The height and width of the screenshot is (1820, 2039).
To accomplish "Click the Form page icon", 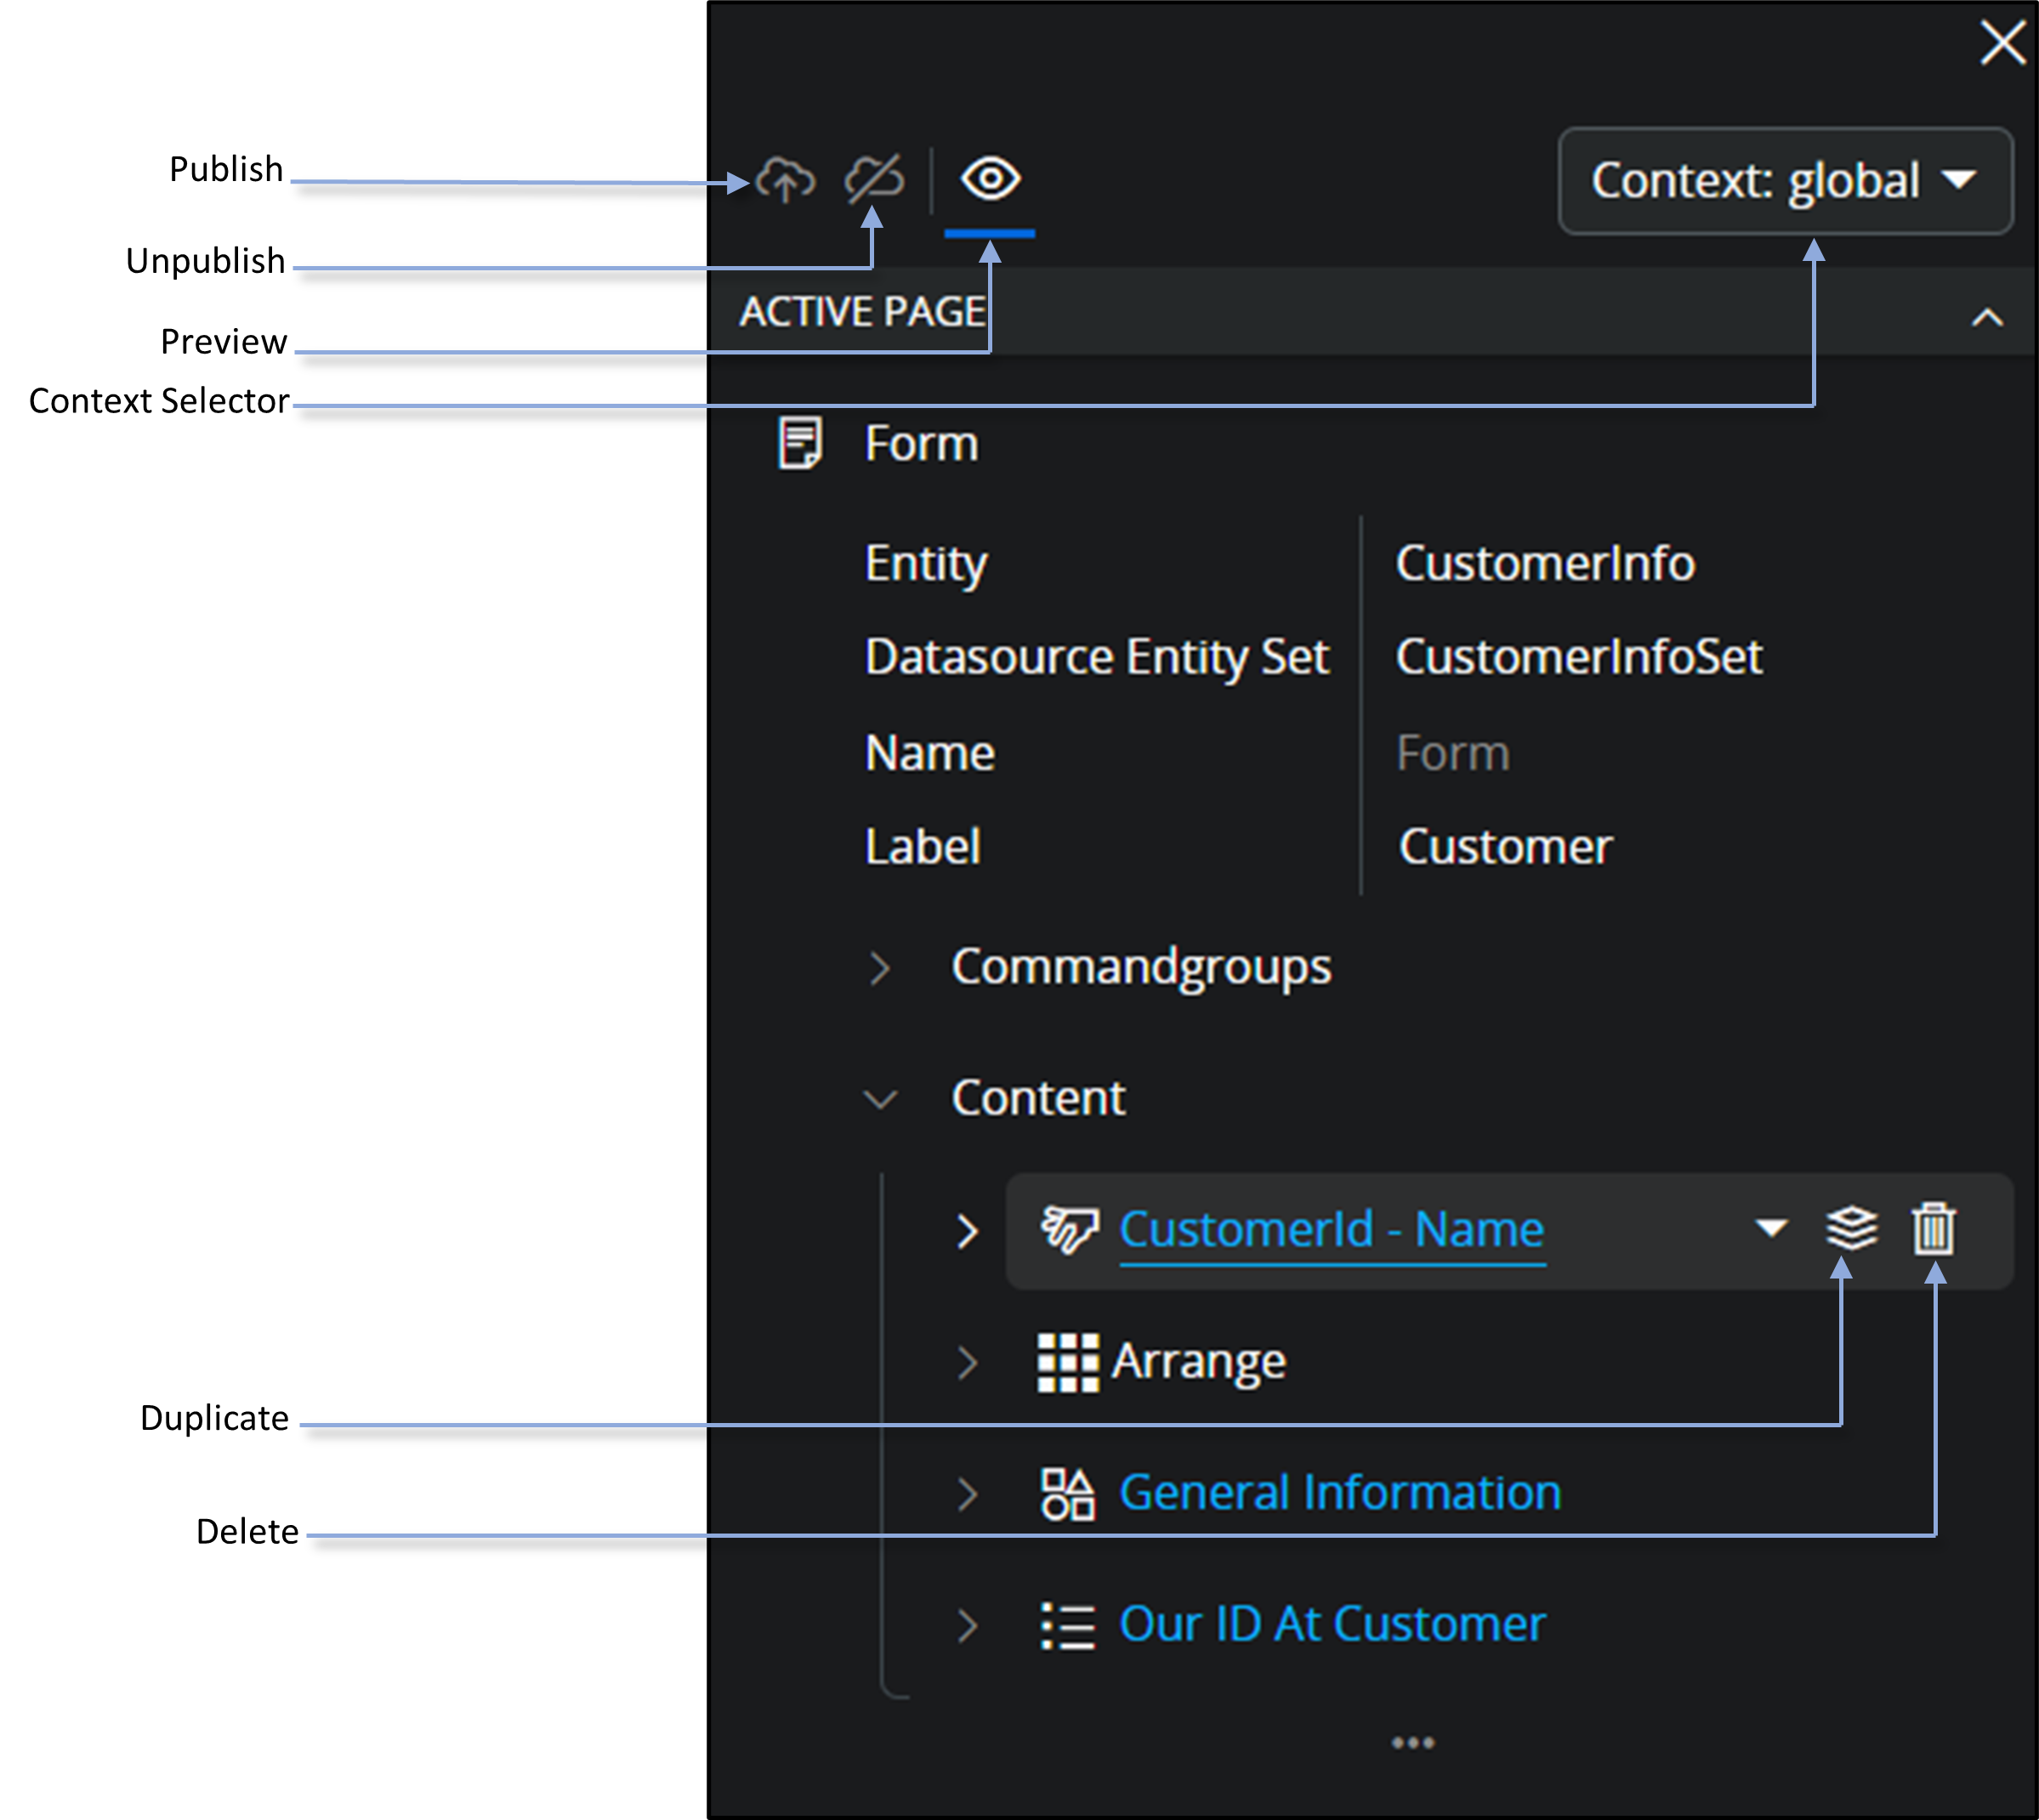I will (x=800, y=443).
